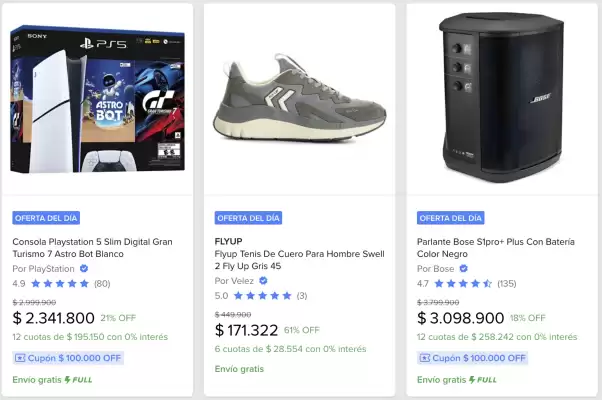The width and height of the screenshot is (602, 400).
Task: Click the FULL lightning icon under the PlayStation listing
Action: point(68,380)
